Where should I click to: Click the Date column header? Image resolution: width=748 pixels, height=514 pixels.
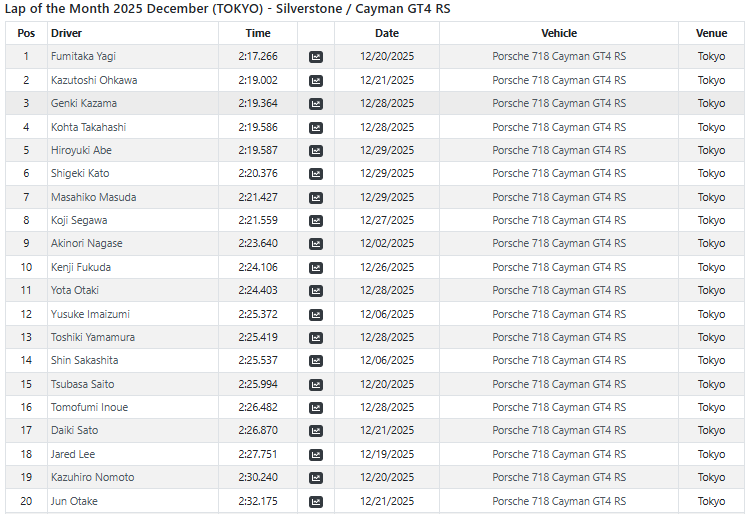(x=386, y=33)
